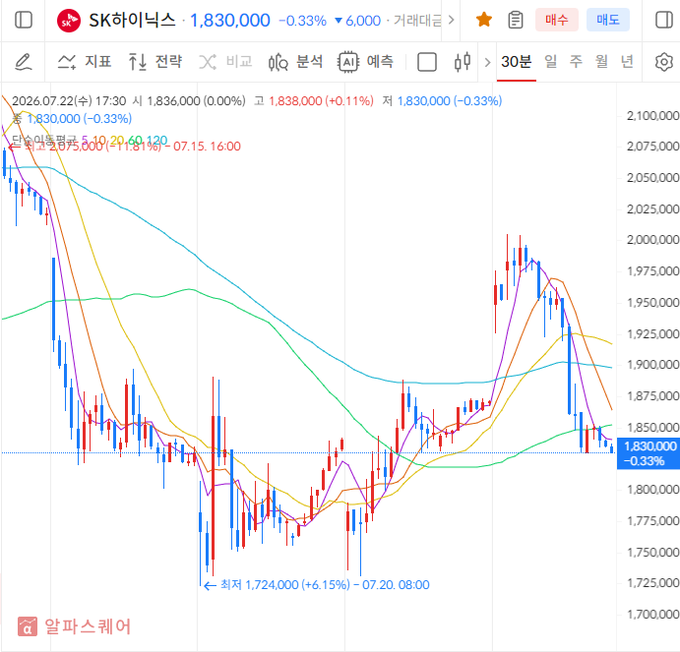Click the 2026.07.22(수) 17:30 timestamp
The width and height of the screenshot is (680, 652).
[x=69, y=101]
